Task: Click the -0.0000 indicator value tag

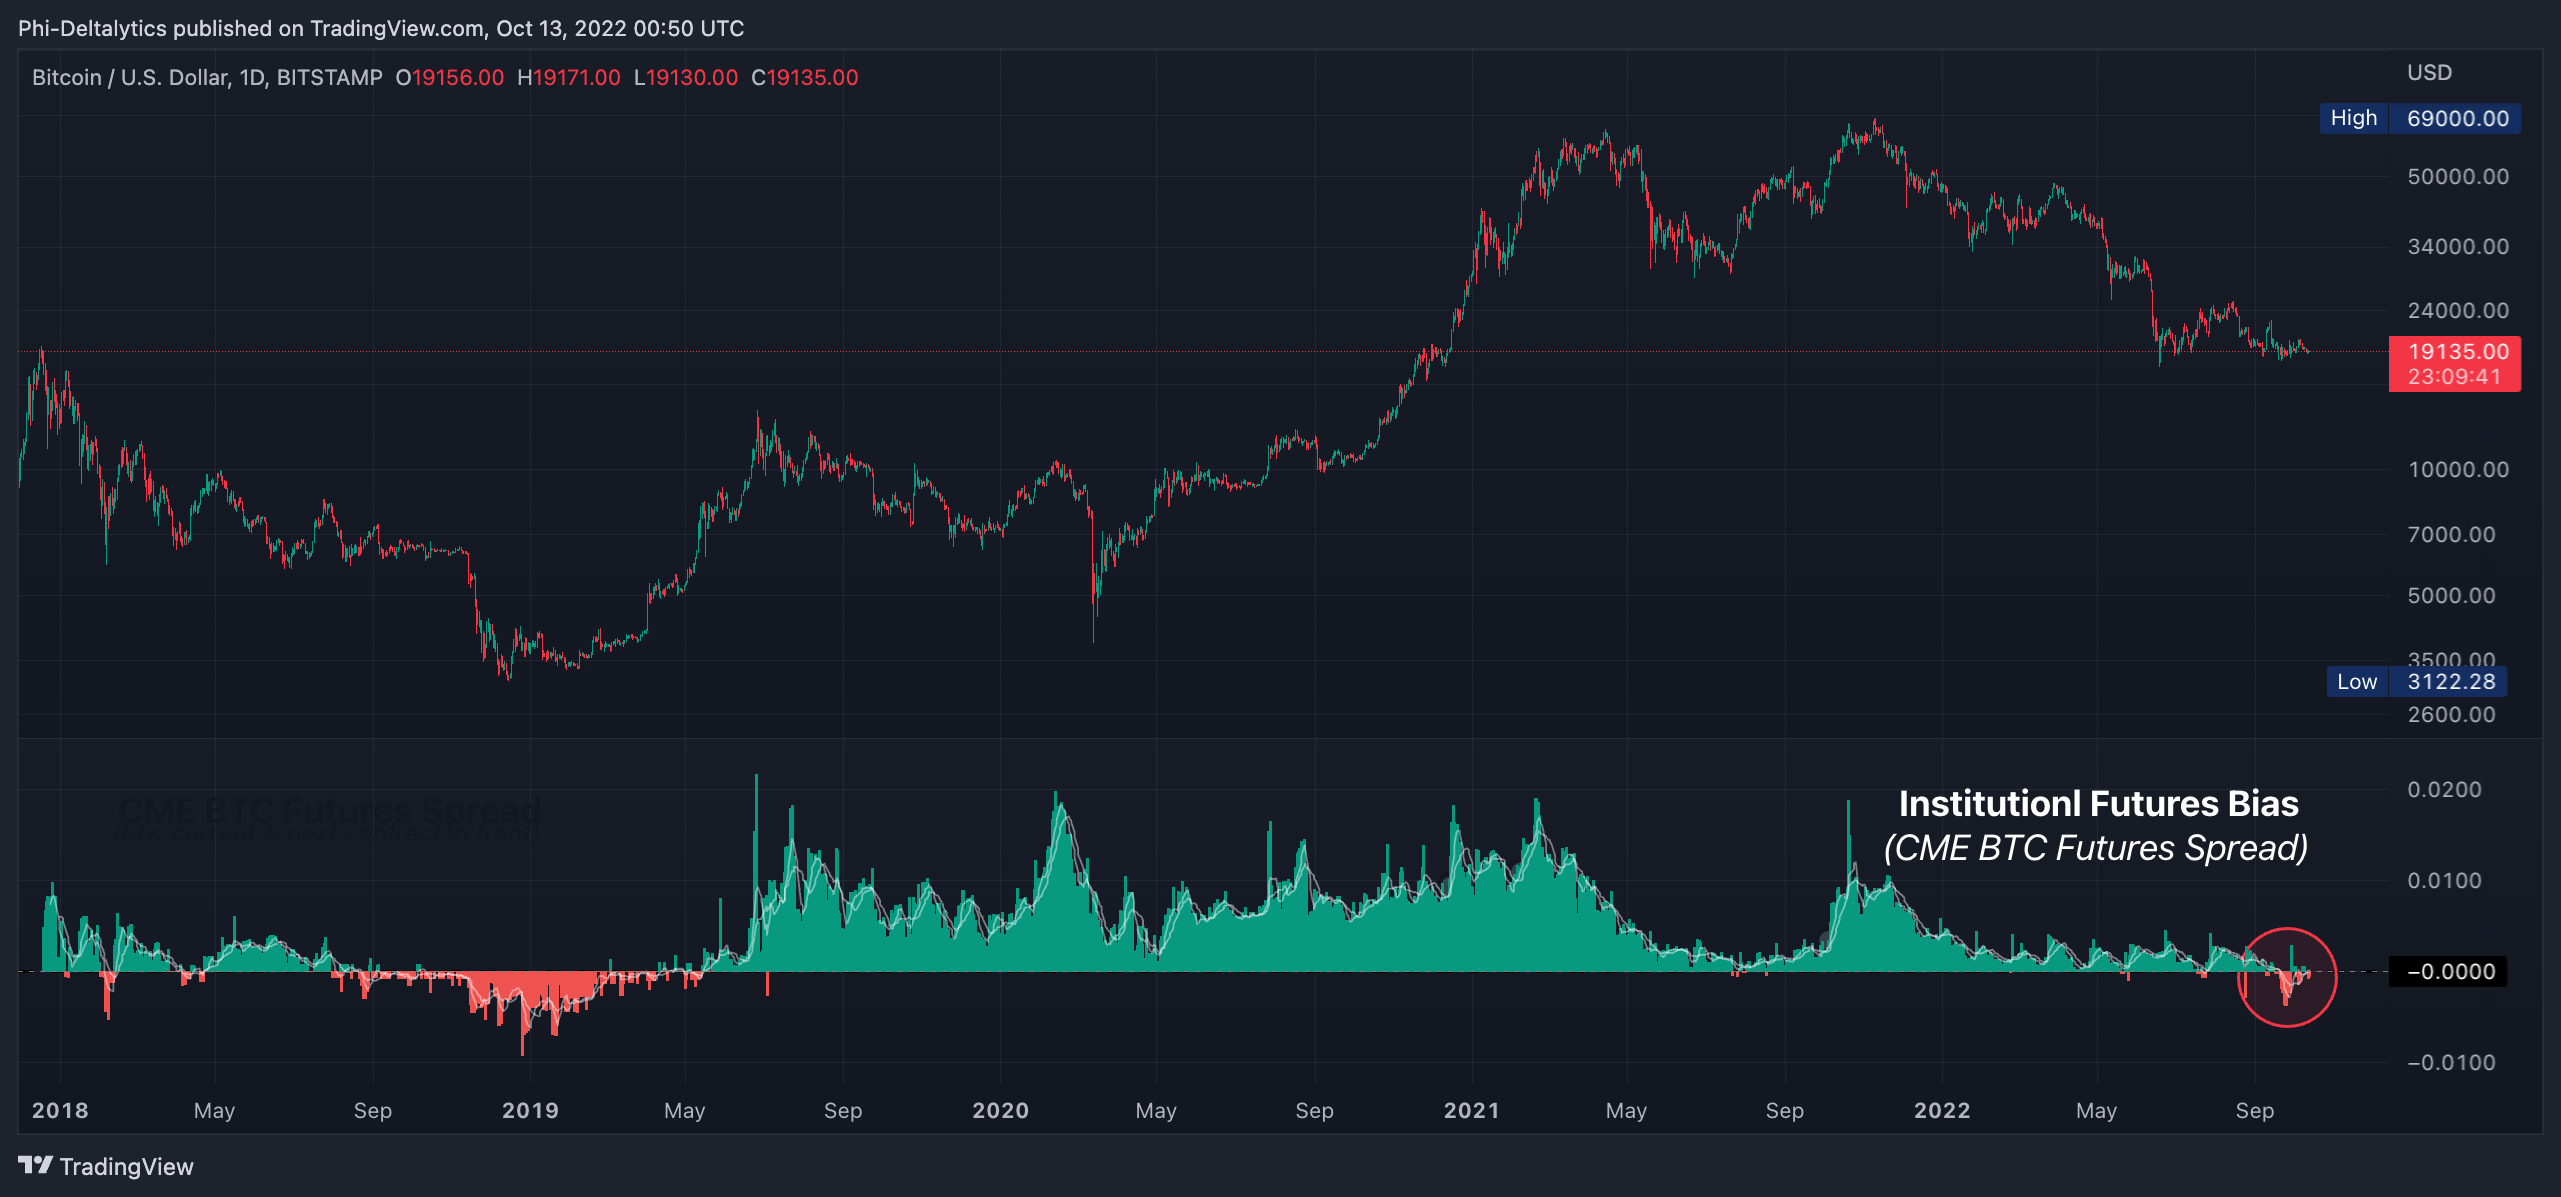Action: tap(2447, 971)
